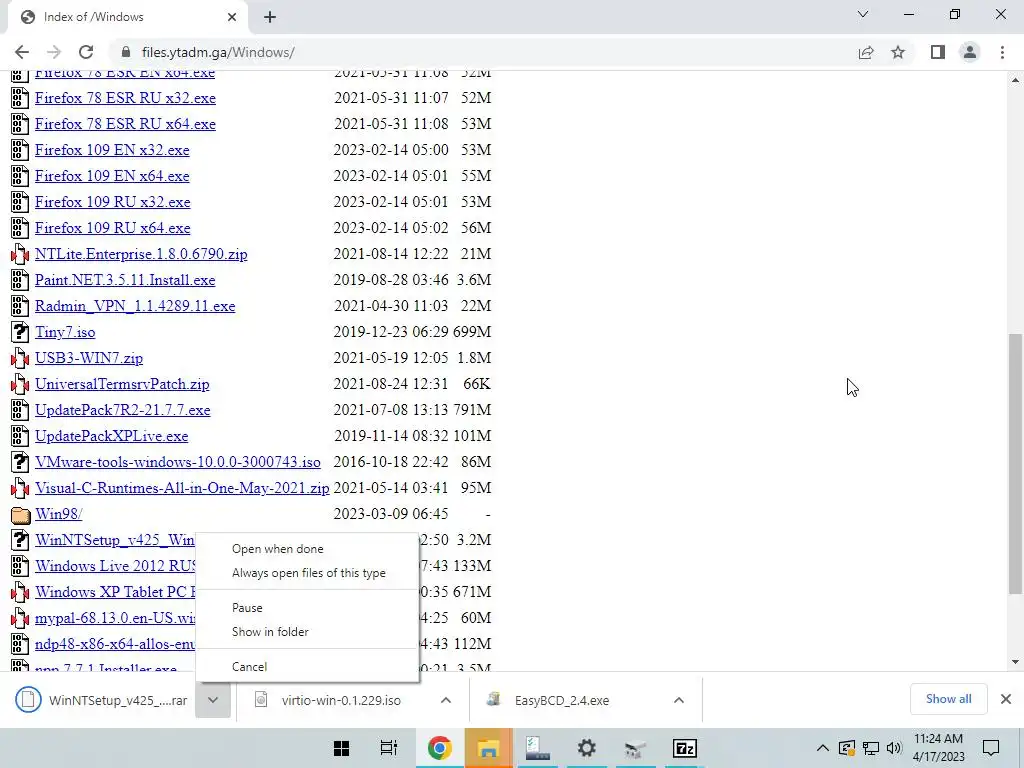Show hidden system tray icons
The width and height of the screenshot is (1024, 768).
(x=823, y=748)
